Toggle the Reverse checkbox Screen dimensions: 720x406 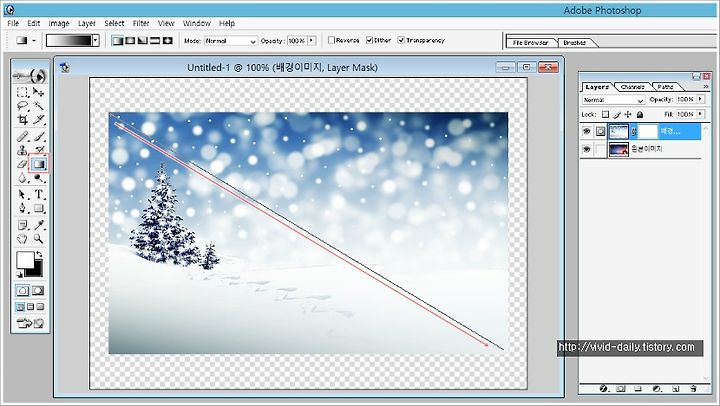click(x=331, y=40)
